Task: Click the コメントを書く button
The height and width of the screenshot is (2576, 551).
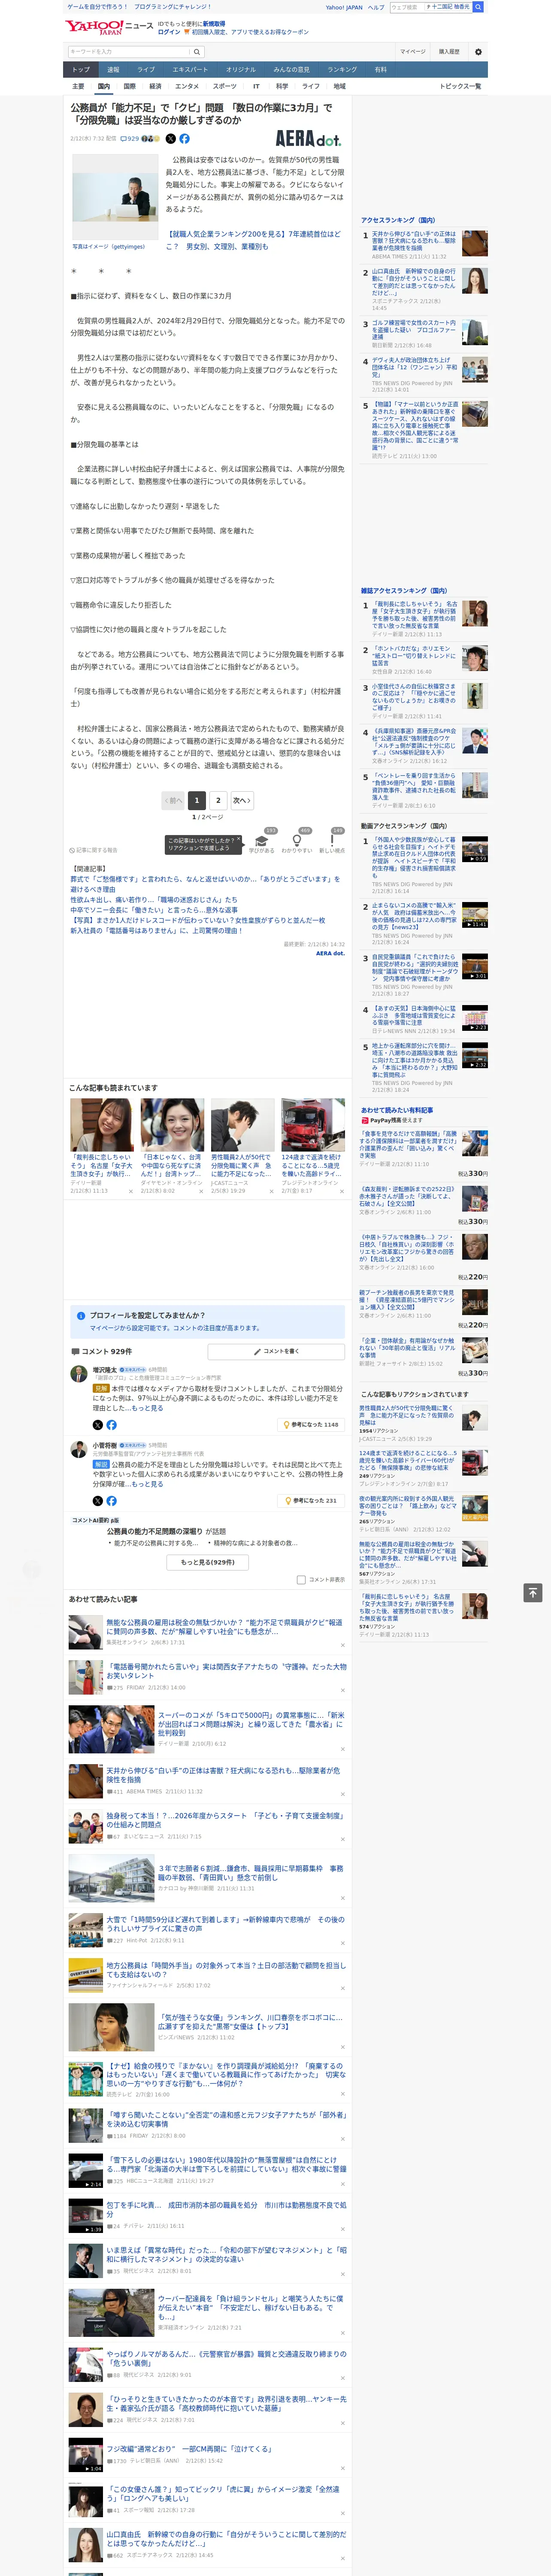Action: click(x=276, y=1351)
